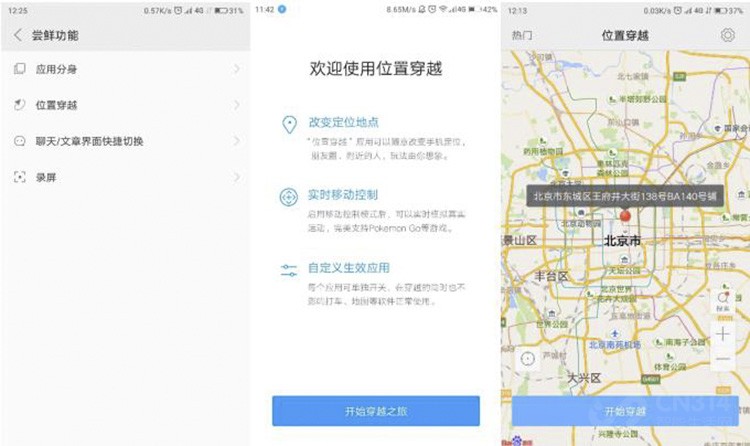Expand the 位置穿越 row chevron
The height and width of the screenshot is (446, 750).
click(x=237, y=105)
